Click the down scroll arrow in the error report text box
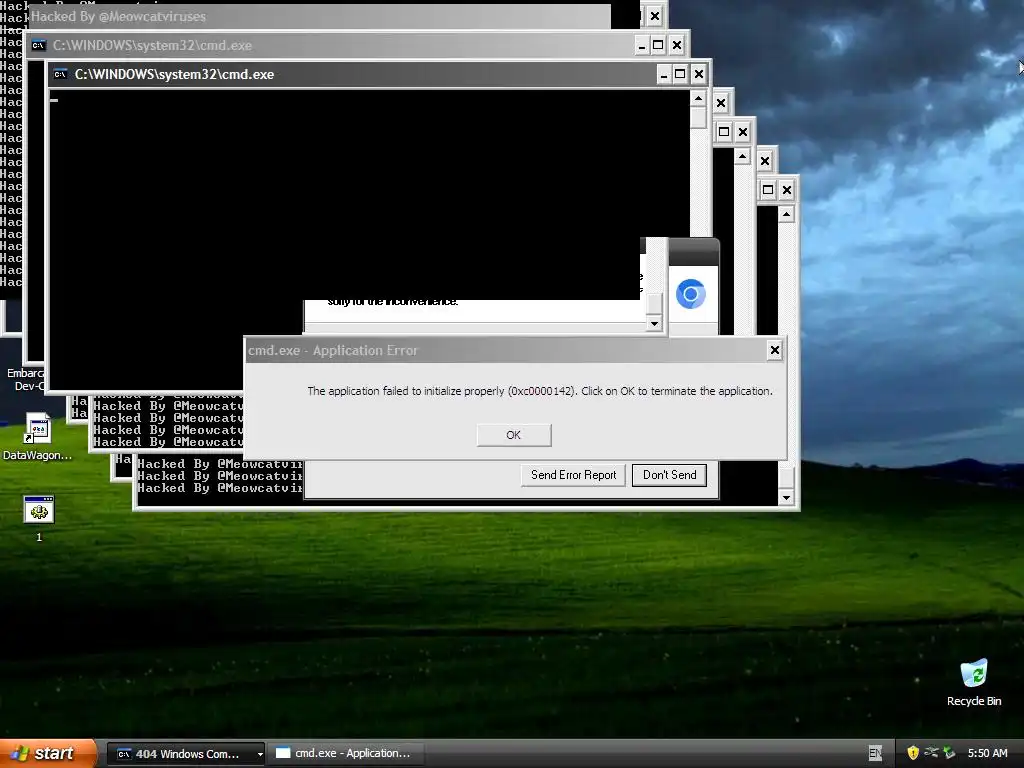The width and height of the screenshot is (1024, 768). pyautogui.click(x=654, y=323)
